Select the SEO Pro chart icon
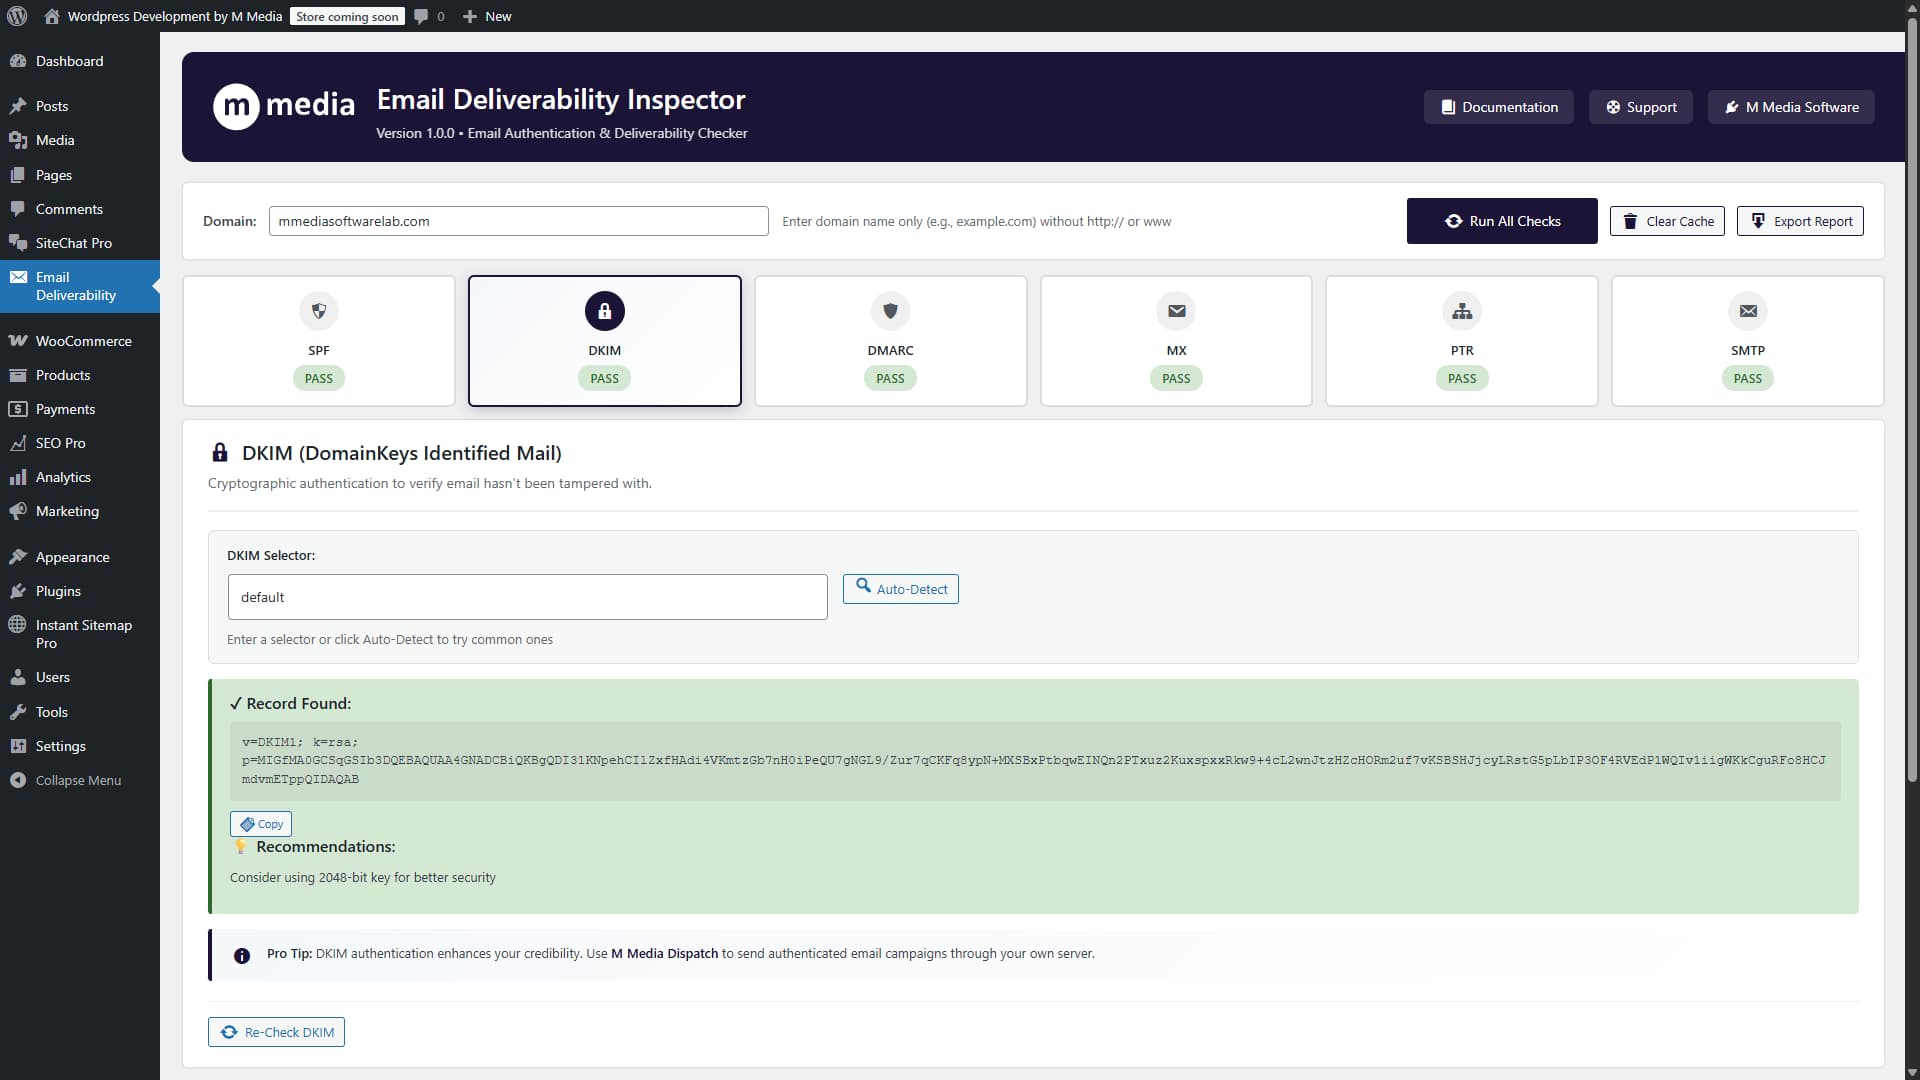The width and height of the screenshot is (1920, 1080). [x=19, y=443]
